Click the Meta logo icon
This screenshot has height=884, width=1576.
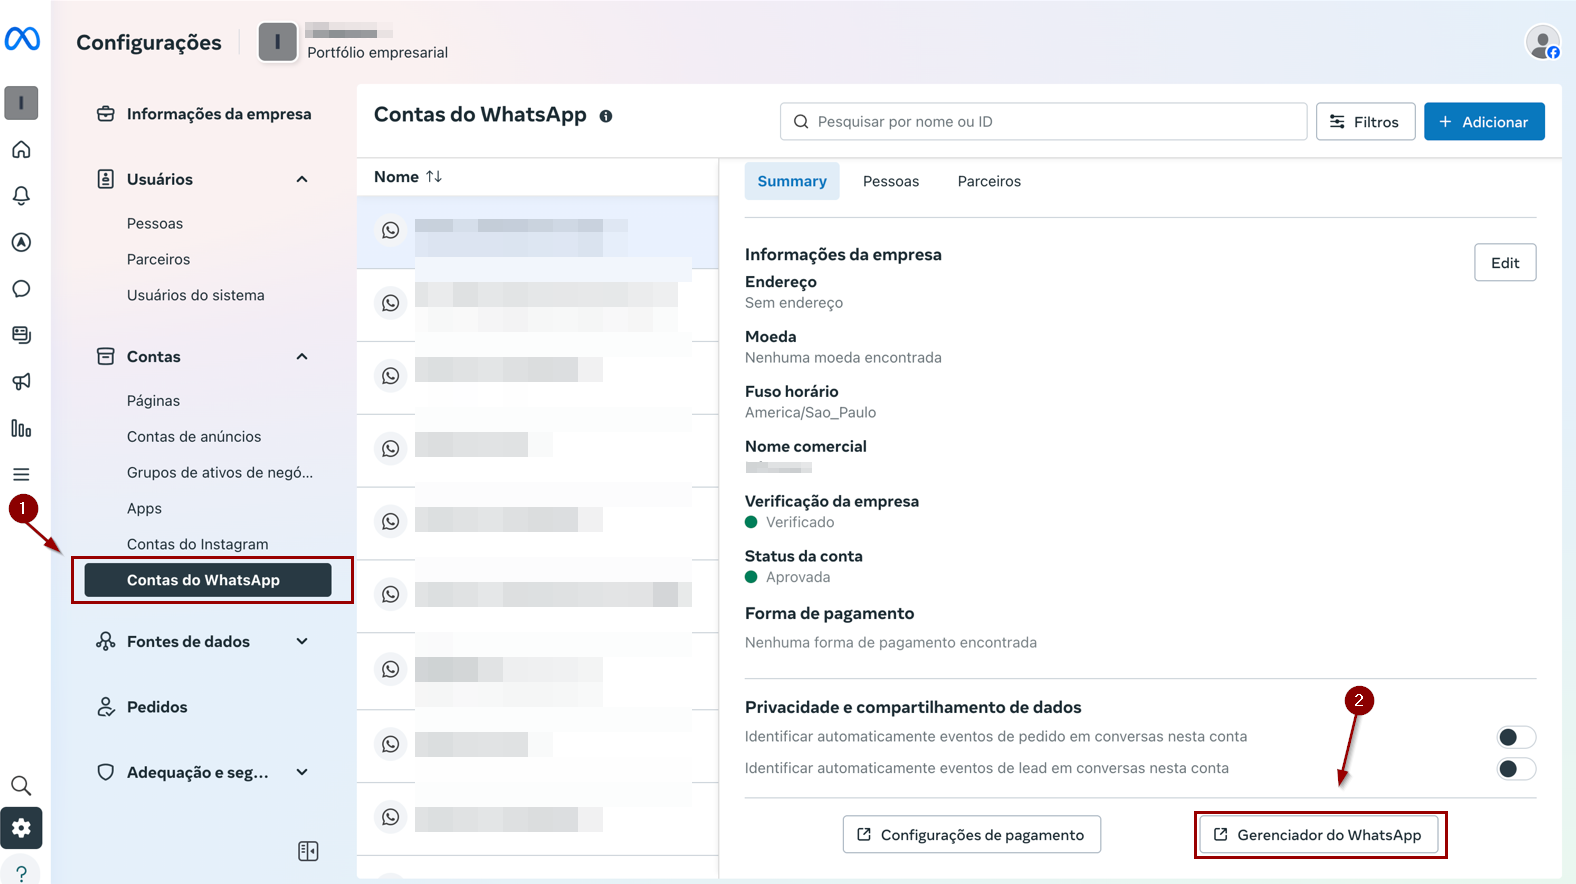[22, 39]
